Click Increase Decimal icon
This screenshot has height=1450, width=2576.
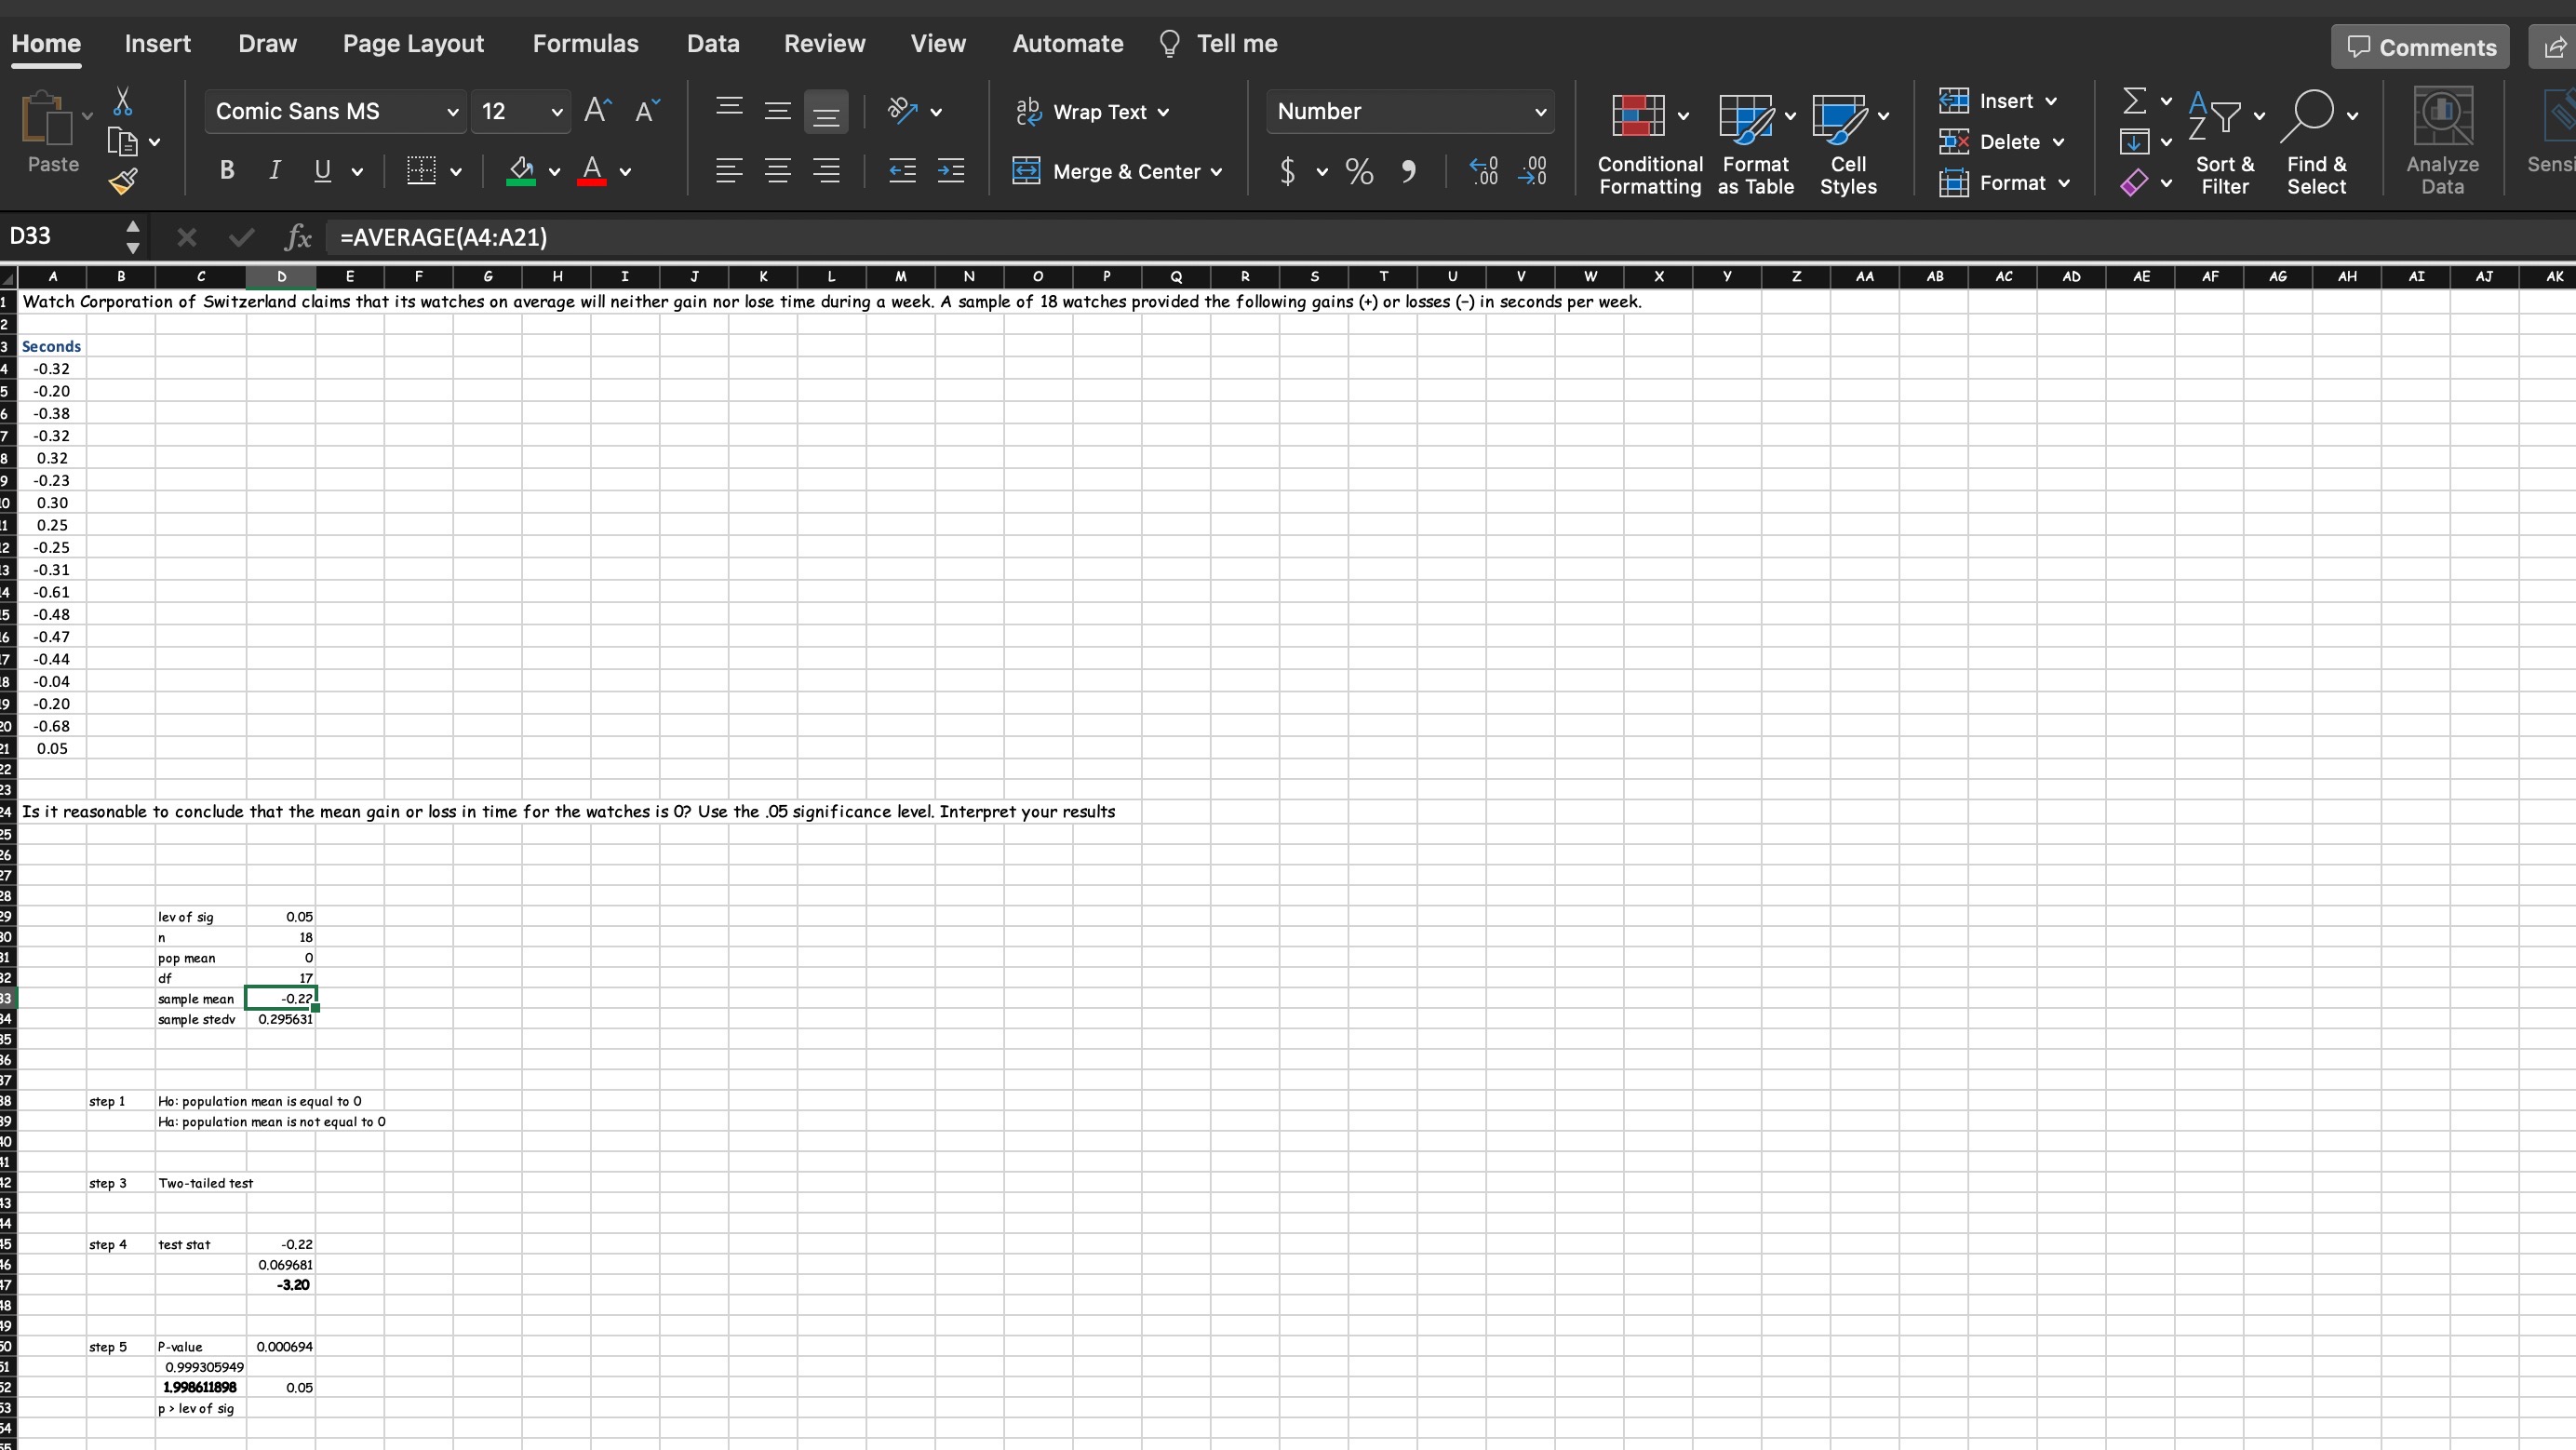pyautogui.click(x=1484, y=171)
